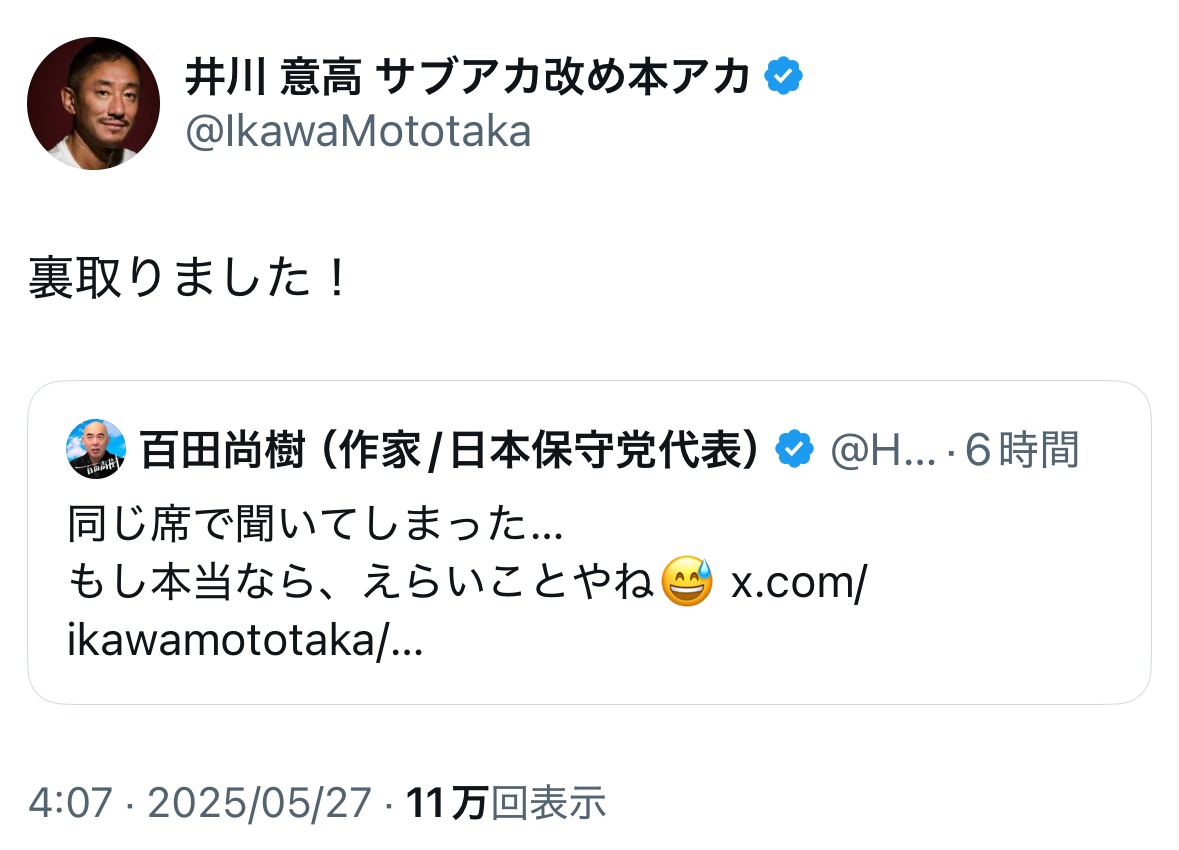Open the 11万回表示 view count

click(x=505, y=802)
